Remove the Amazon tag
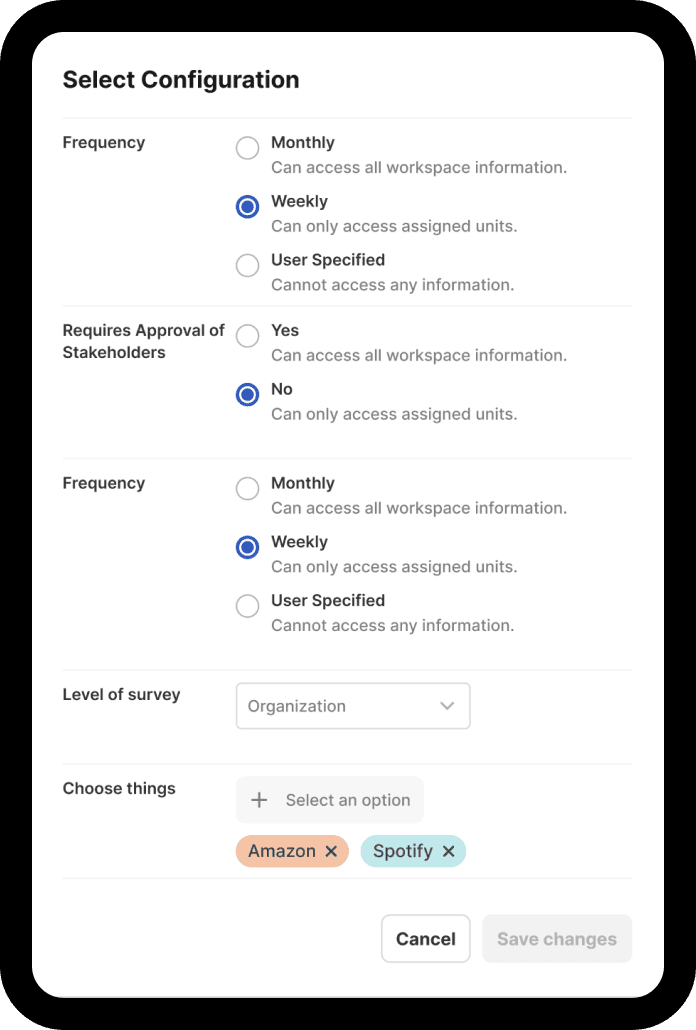The width and height of the screenshot is (696, 1030). pos(332,851)
